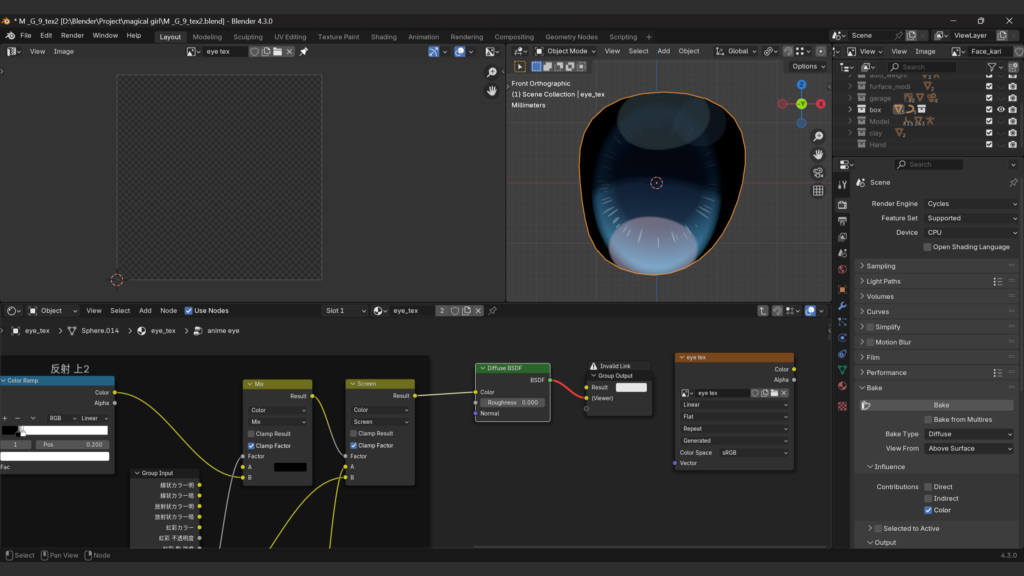
Task: Switch to the Shading workspace tab
Action: coord(383,37)
